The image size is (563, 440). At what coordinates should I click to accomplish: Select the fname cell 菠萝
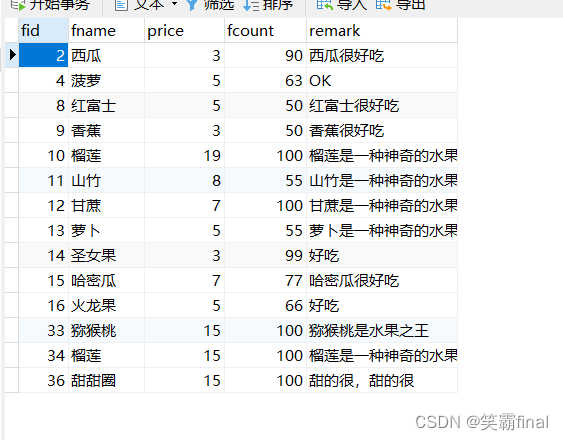click(x=106, y=80)
